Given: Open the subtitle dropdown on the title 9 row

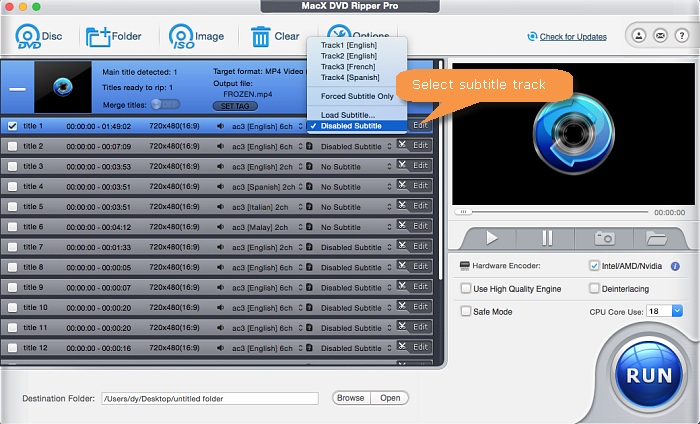Looking at the screenshot, I should 356,288.
